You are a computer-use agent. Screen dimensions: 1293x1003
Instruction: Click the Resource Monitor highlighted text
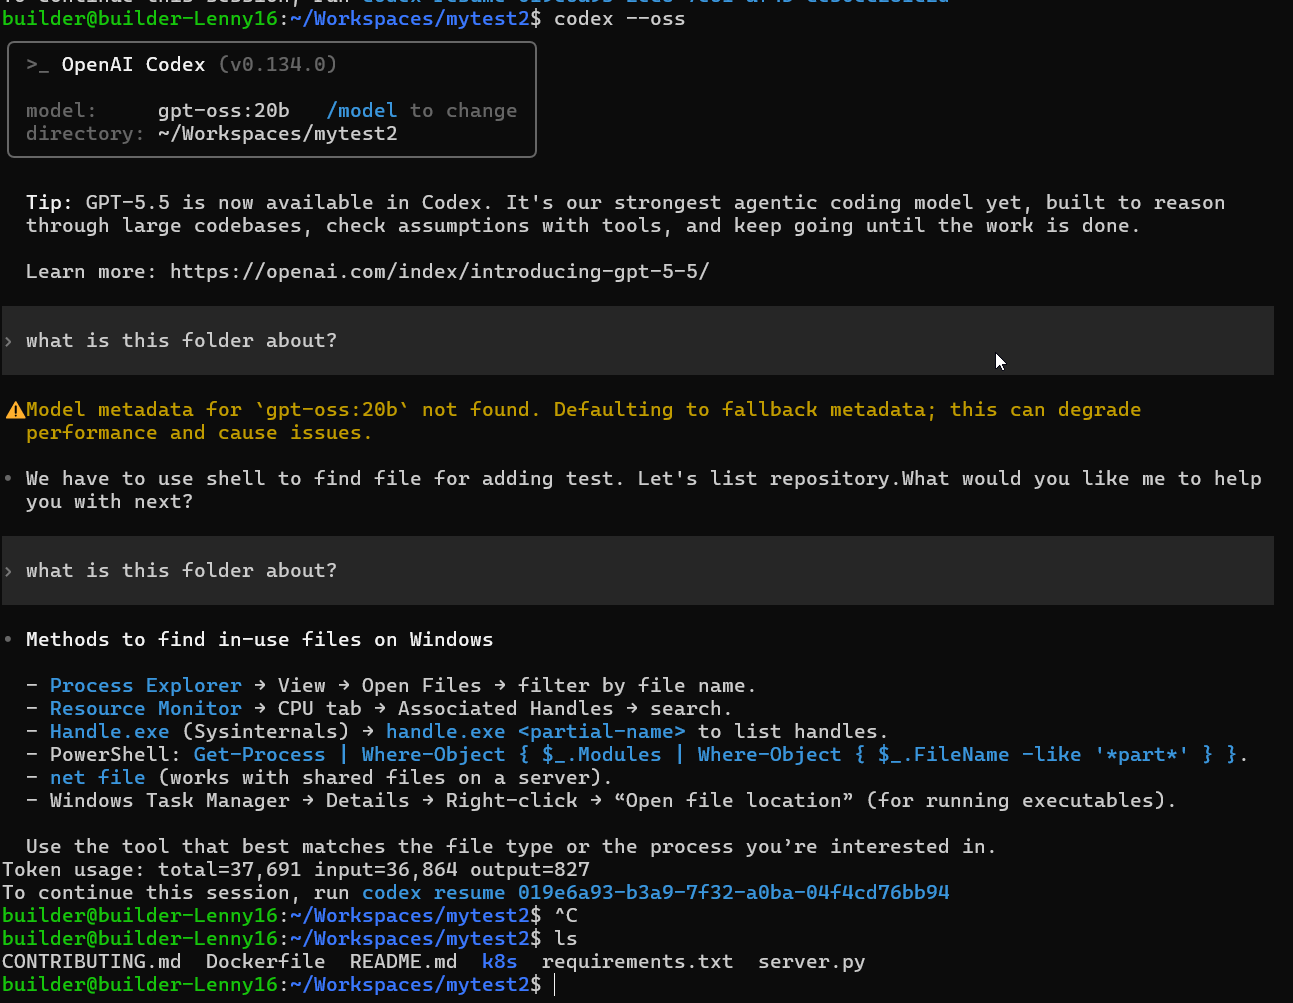click(145, 709)
